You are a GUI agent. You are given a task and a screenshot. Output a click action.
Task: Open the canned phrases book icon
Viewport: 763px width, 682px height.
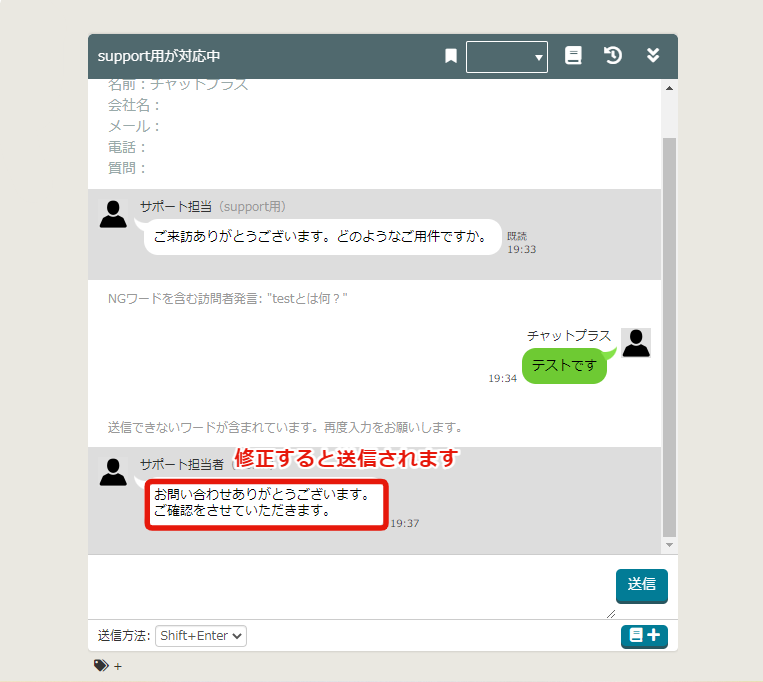point(573,55)
